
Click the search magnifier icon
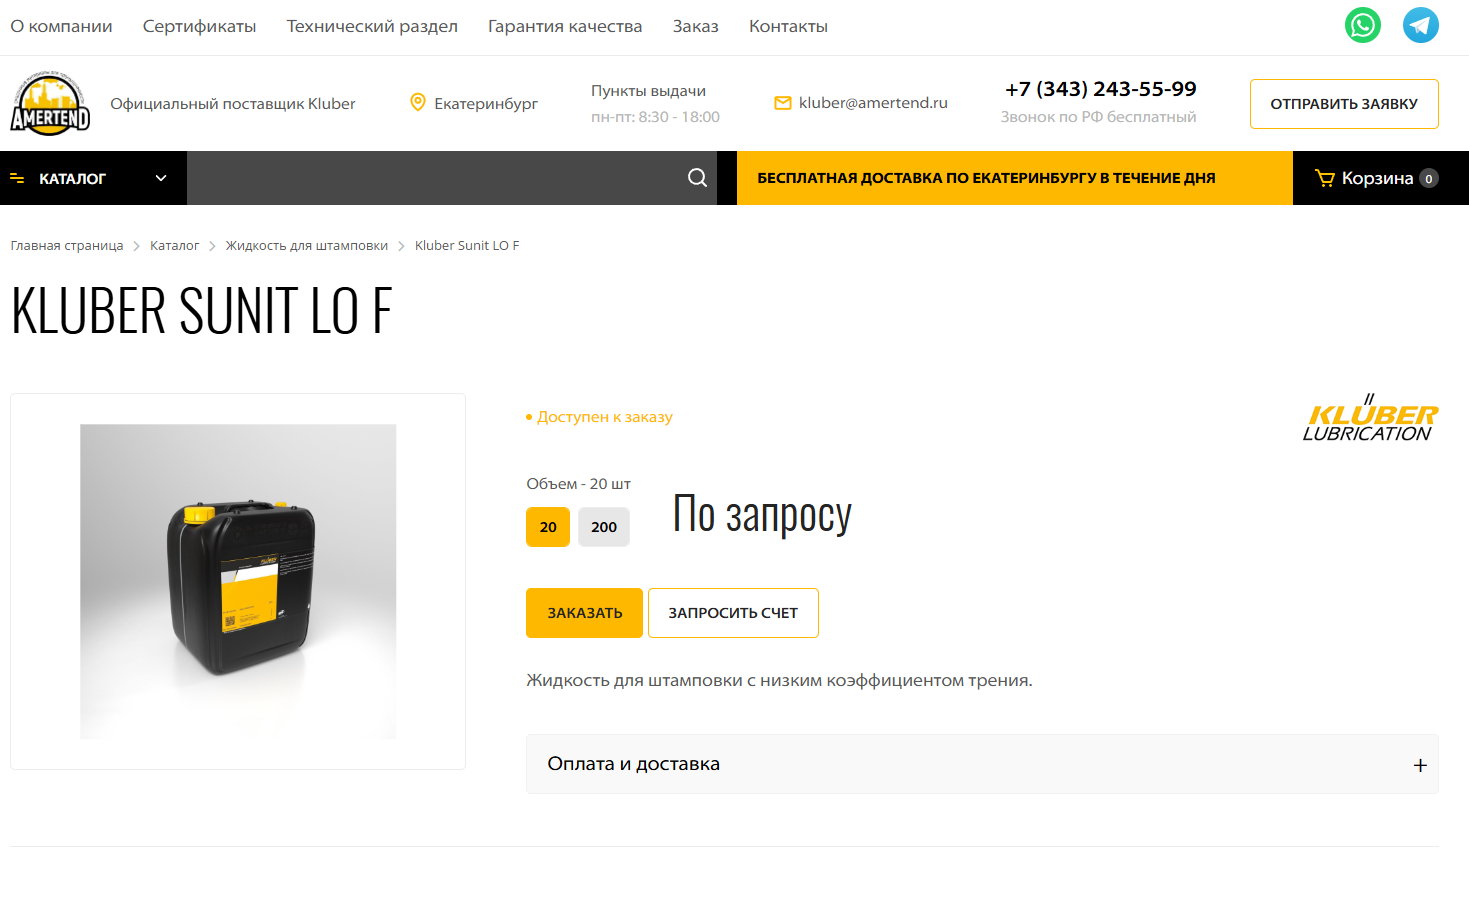[697, 178]
